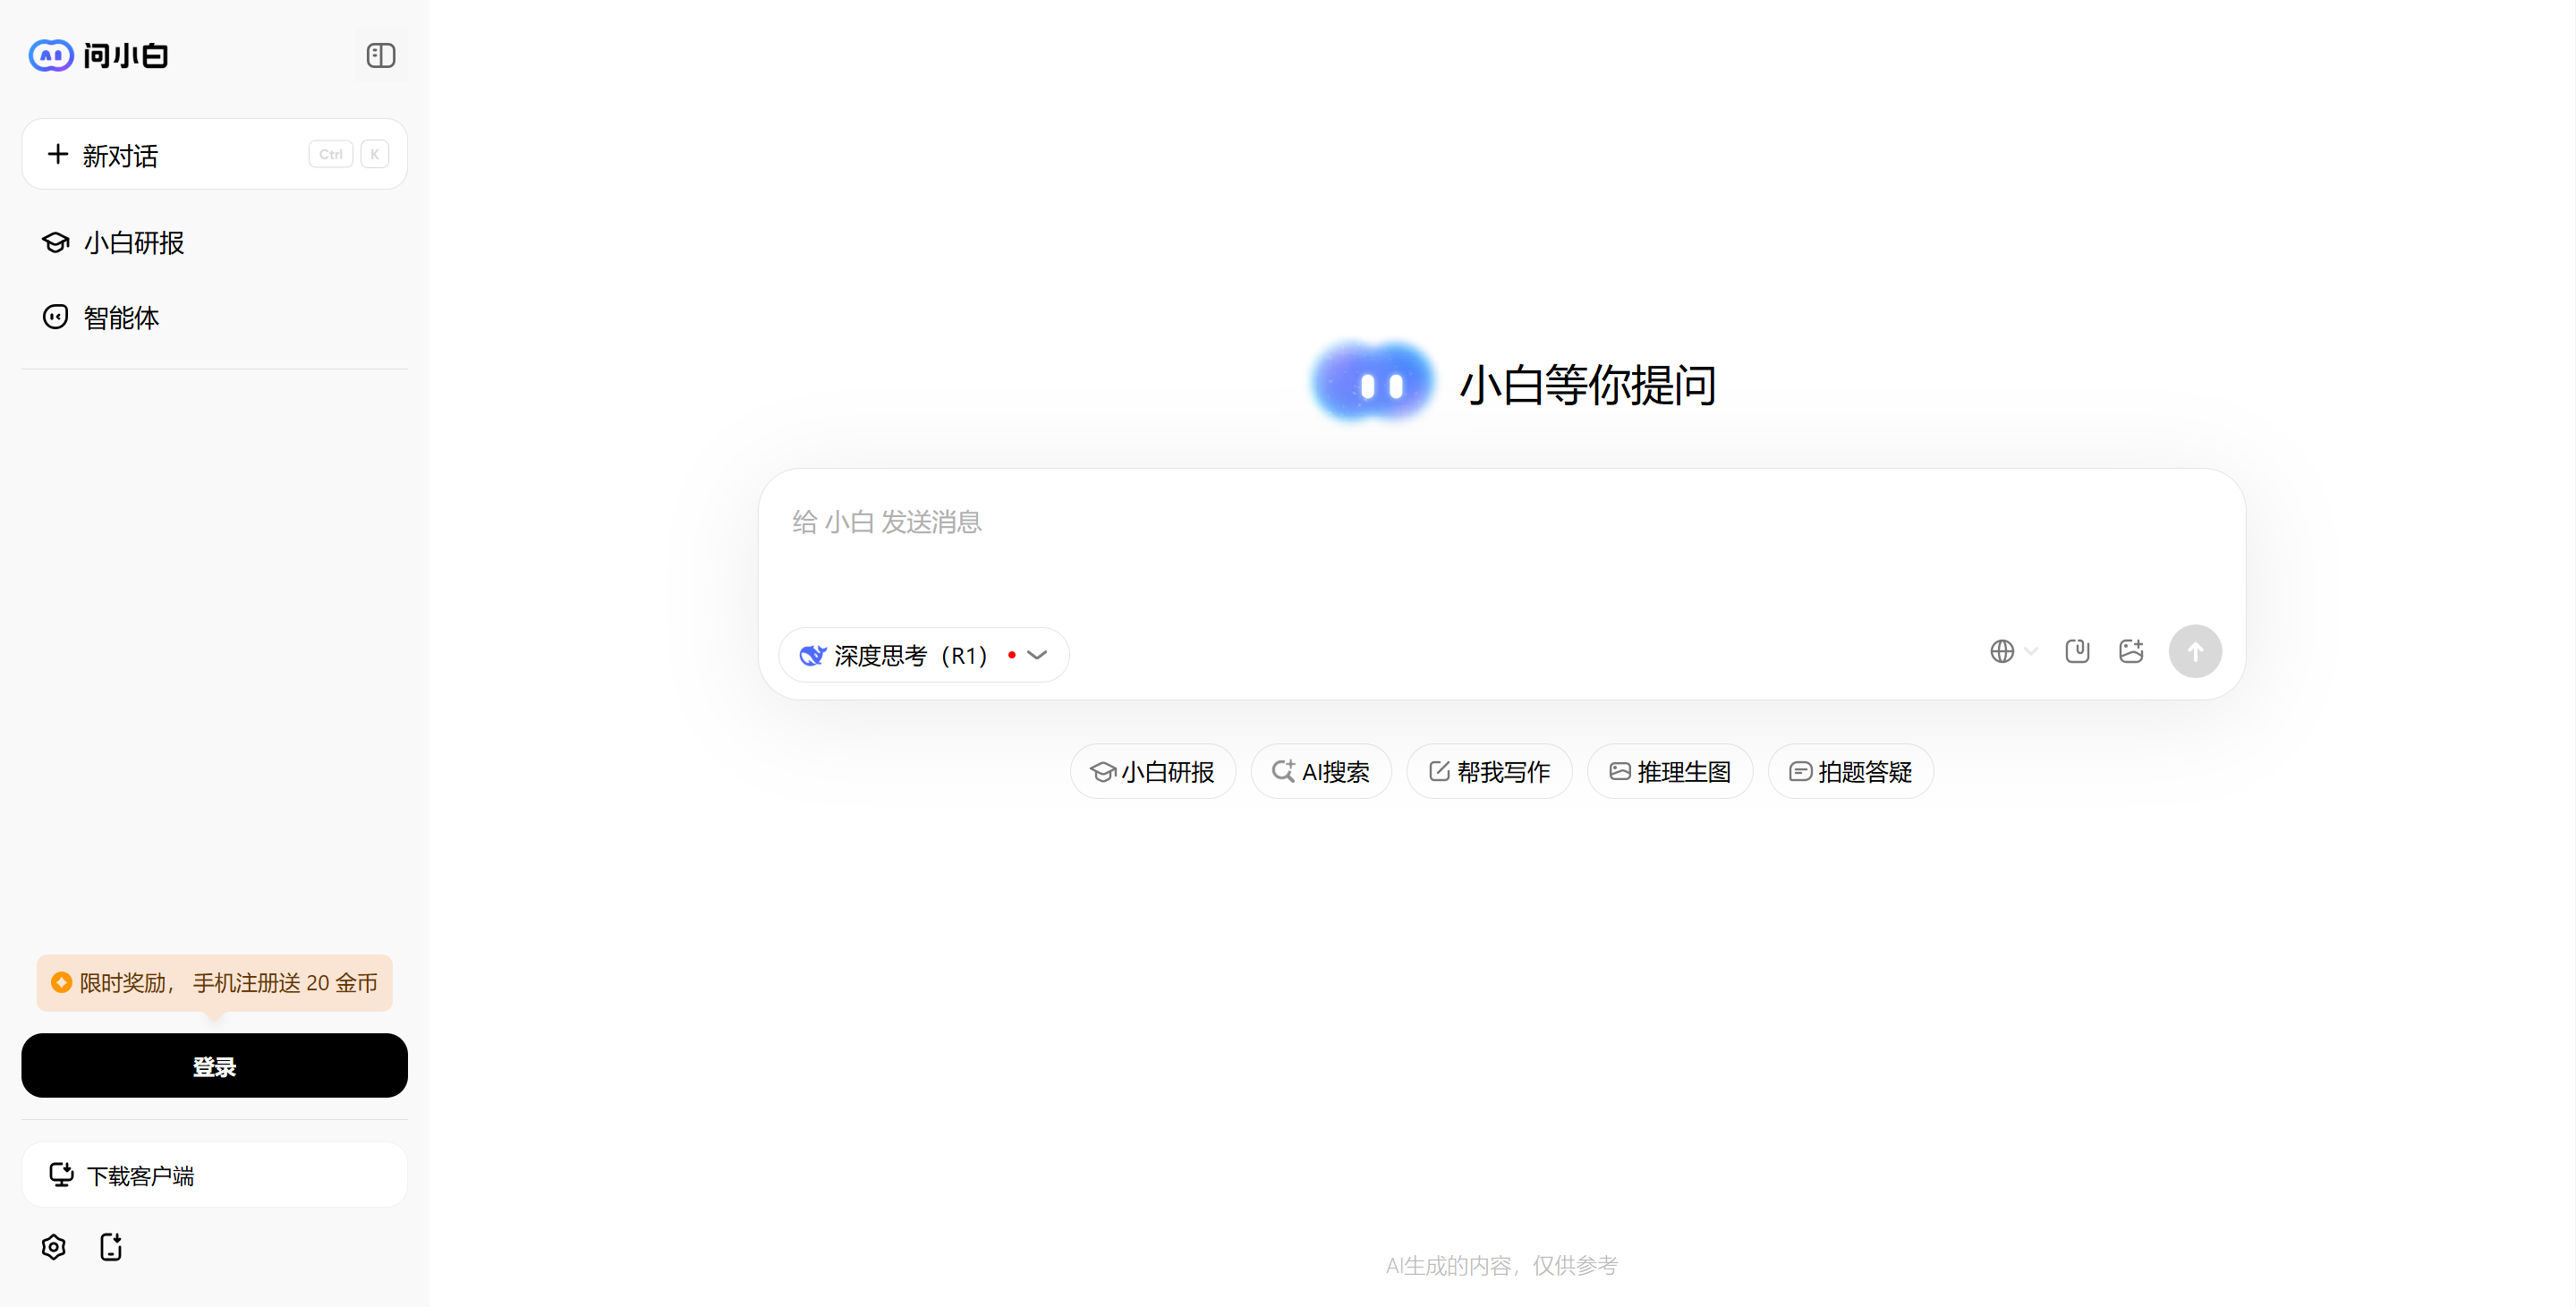Viewport: 2576px width, 1307px height.
Task: Click the send arrow button
Action: pyautogui.click(x=2195, y=652)
